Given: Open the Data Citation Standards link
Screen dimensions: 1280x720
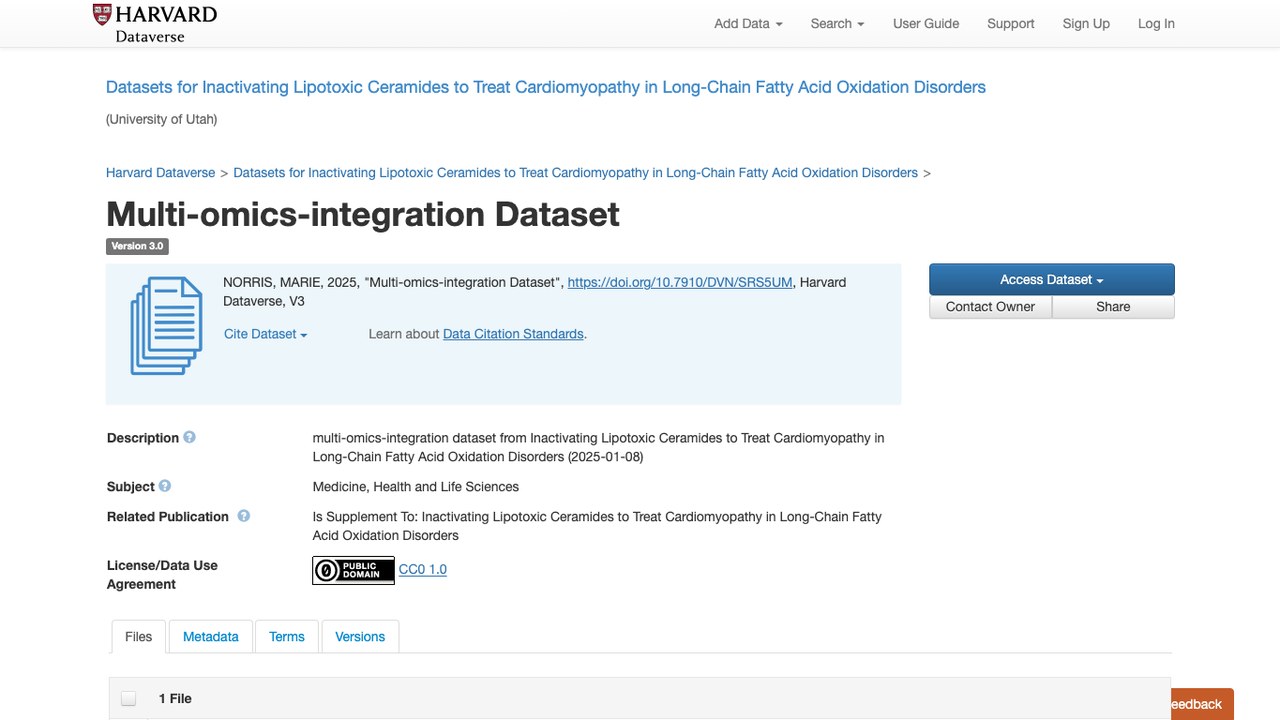Looking at the screenshot, I should pos(513,334).
